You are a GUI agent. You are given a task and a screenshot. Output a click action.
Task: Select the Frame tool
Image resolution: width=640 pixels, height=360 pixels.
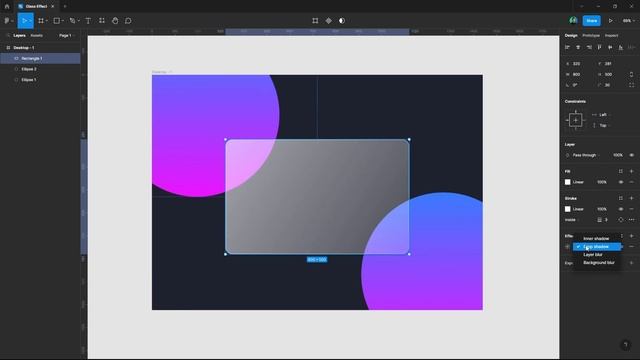point(41,20)
